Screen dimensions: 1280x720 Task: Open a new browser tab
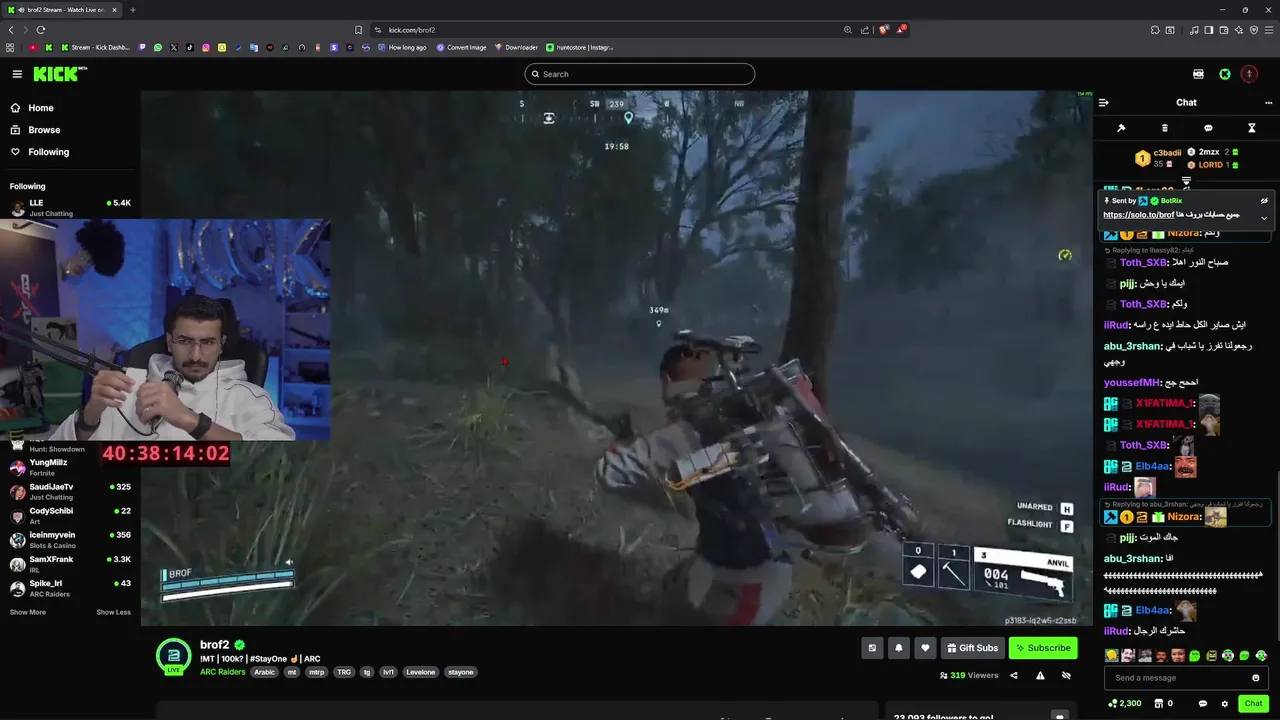tap(133, 10)
